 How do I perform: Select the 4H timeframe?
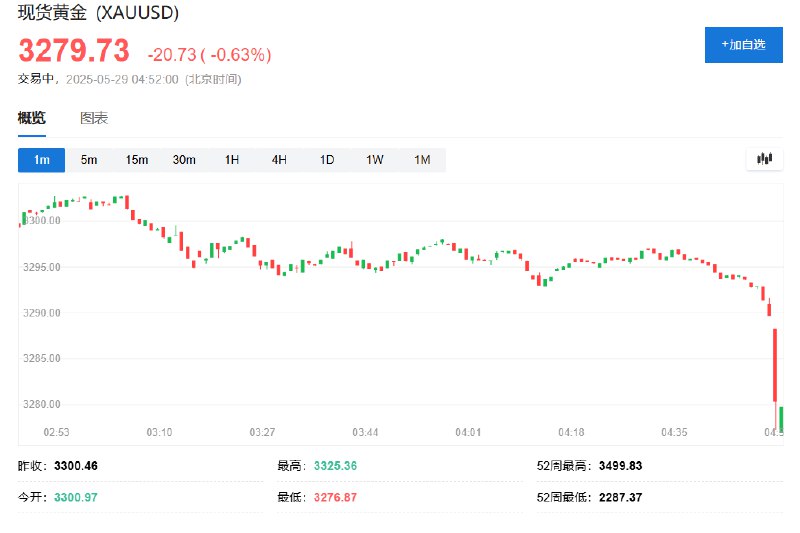[x=279, y=160]
